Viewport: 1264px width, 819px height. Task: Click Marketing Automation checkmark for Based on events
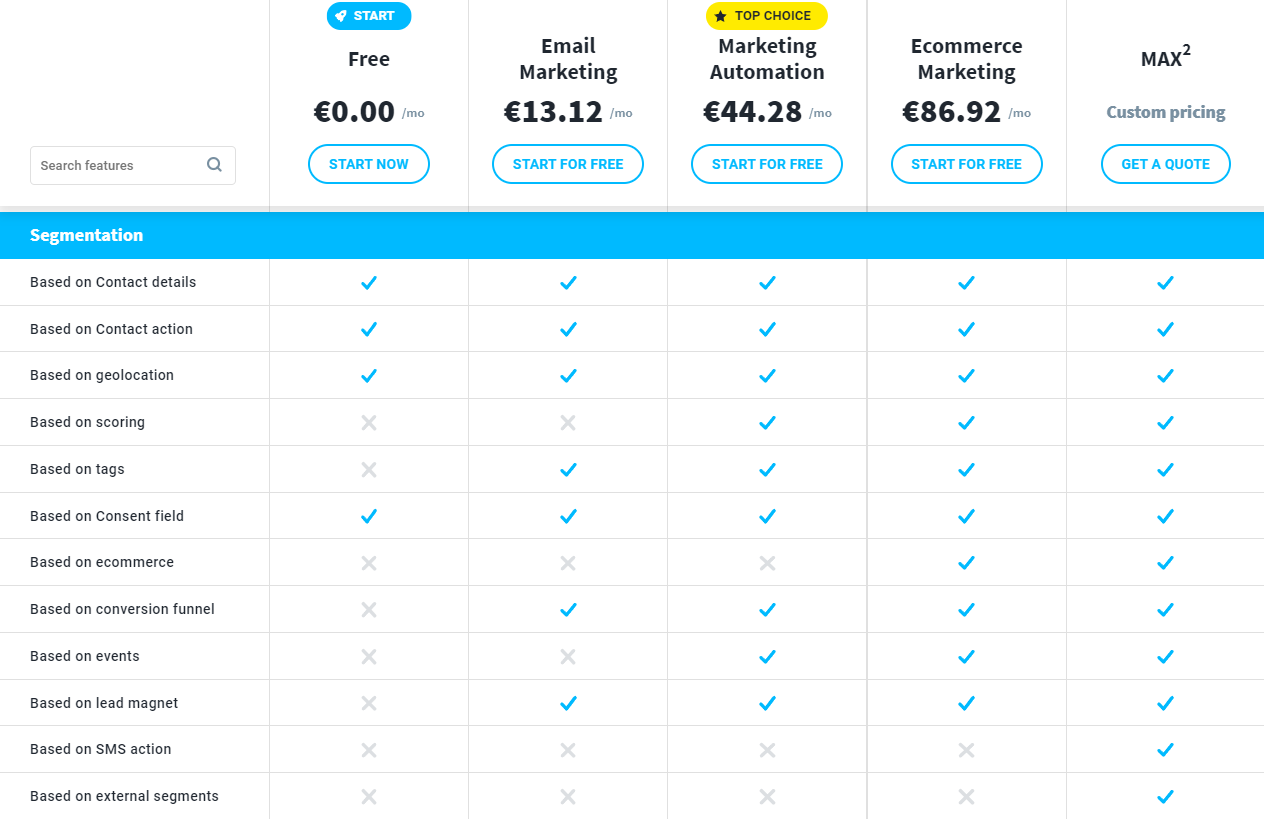pyautogui.click(x=767, y=657)
